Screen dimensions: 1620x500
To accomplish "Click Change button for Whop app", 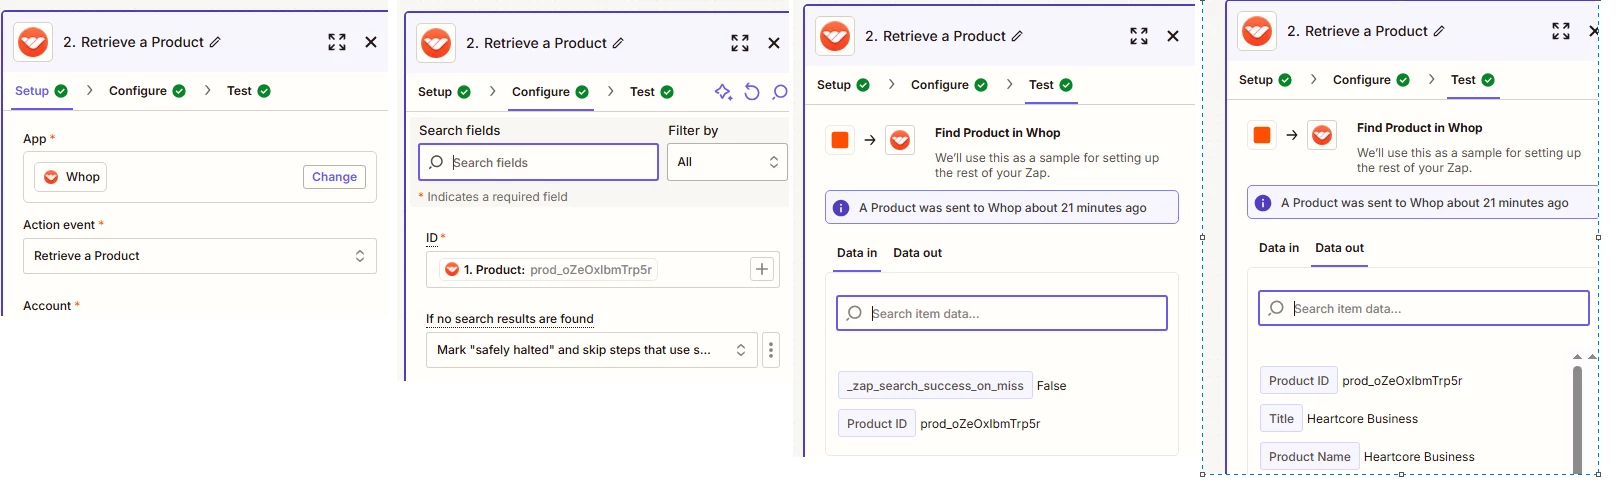I will 334,177.
